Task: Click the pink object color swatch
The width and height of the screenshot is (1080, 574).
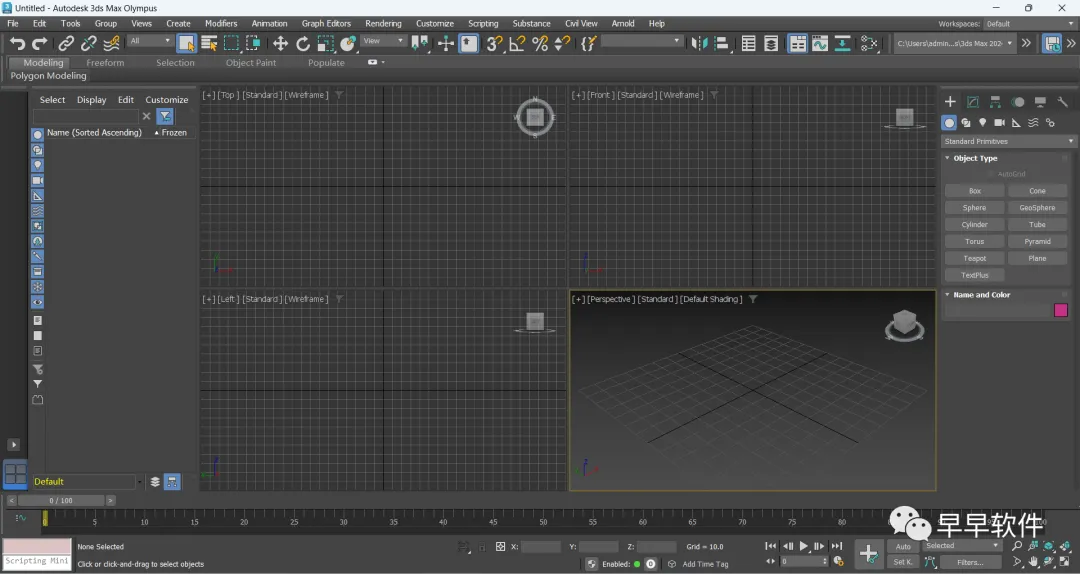Action: click(x=1061, y=311)
